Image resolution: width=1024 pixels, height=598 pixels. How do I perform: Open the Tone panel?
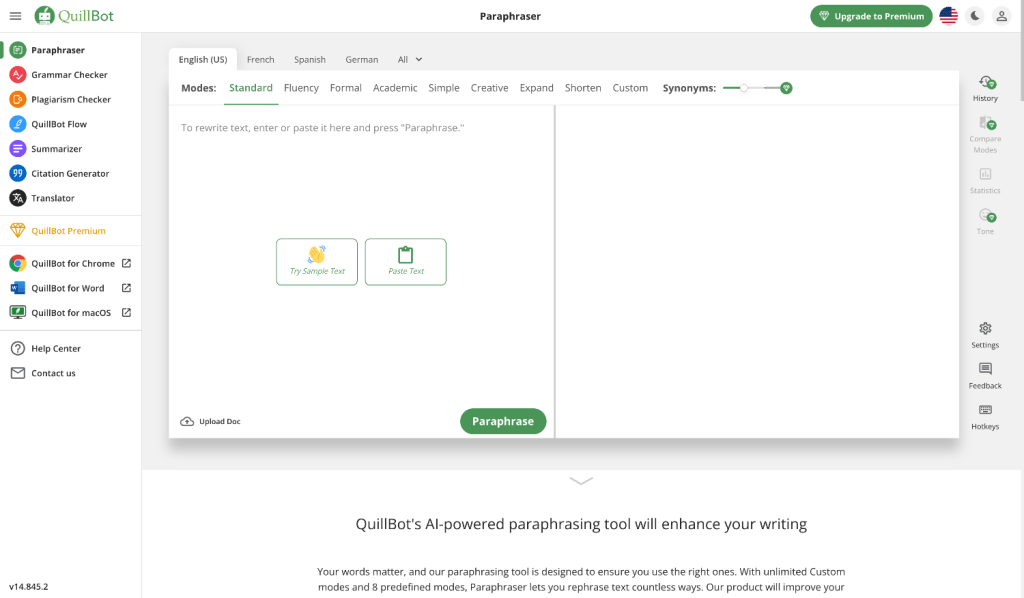pos(985,221)
